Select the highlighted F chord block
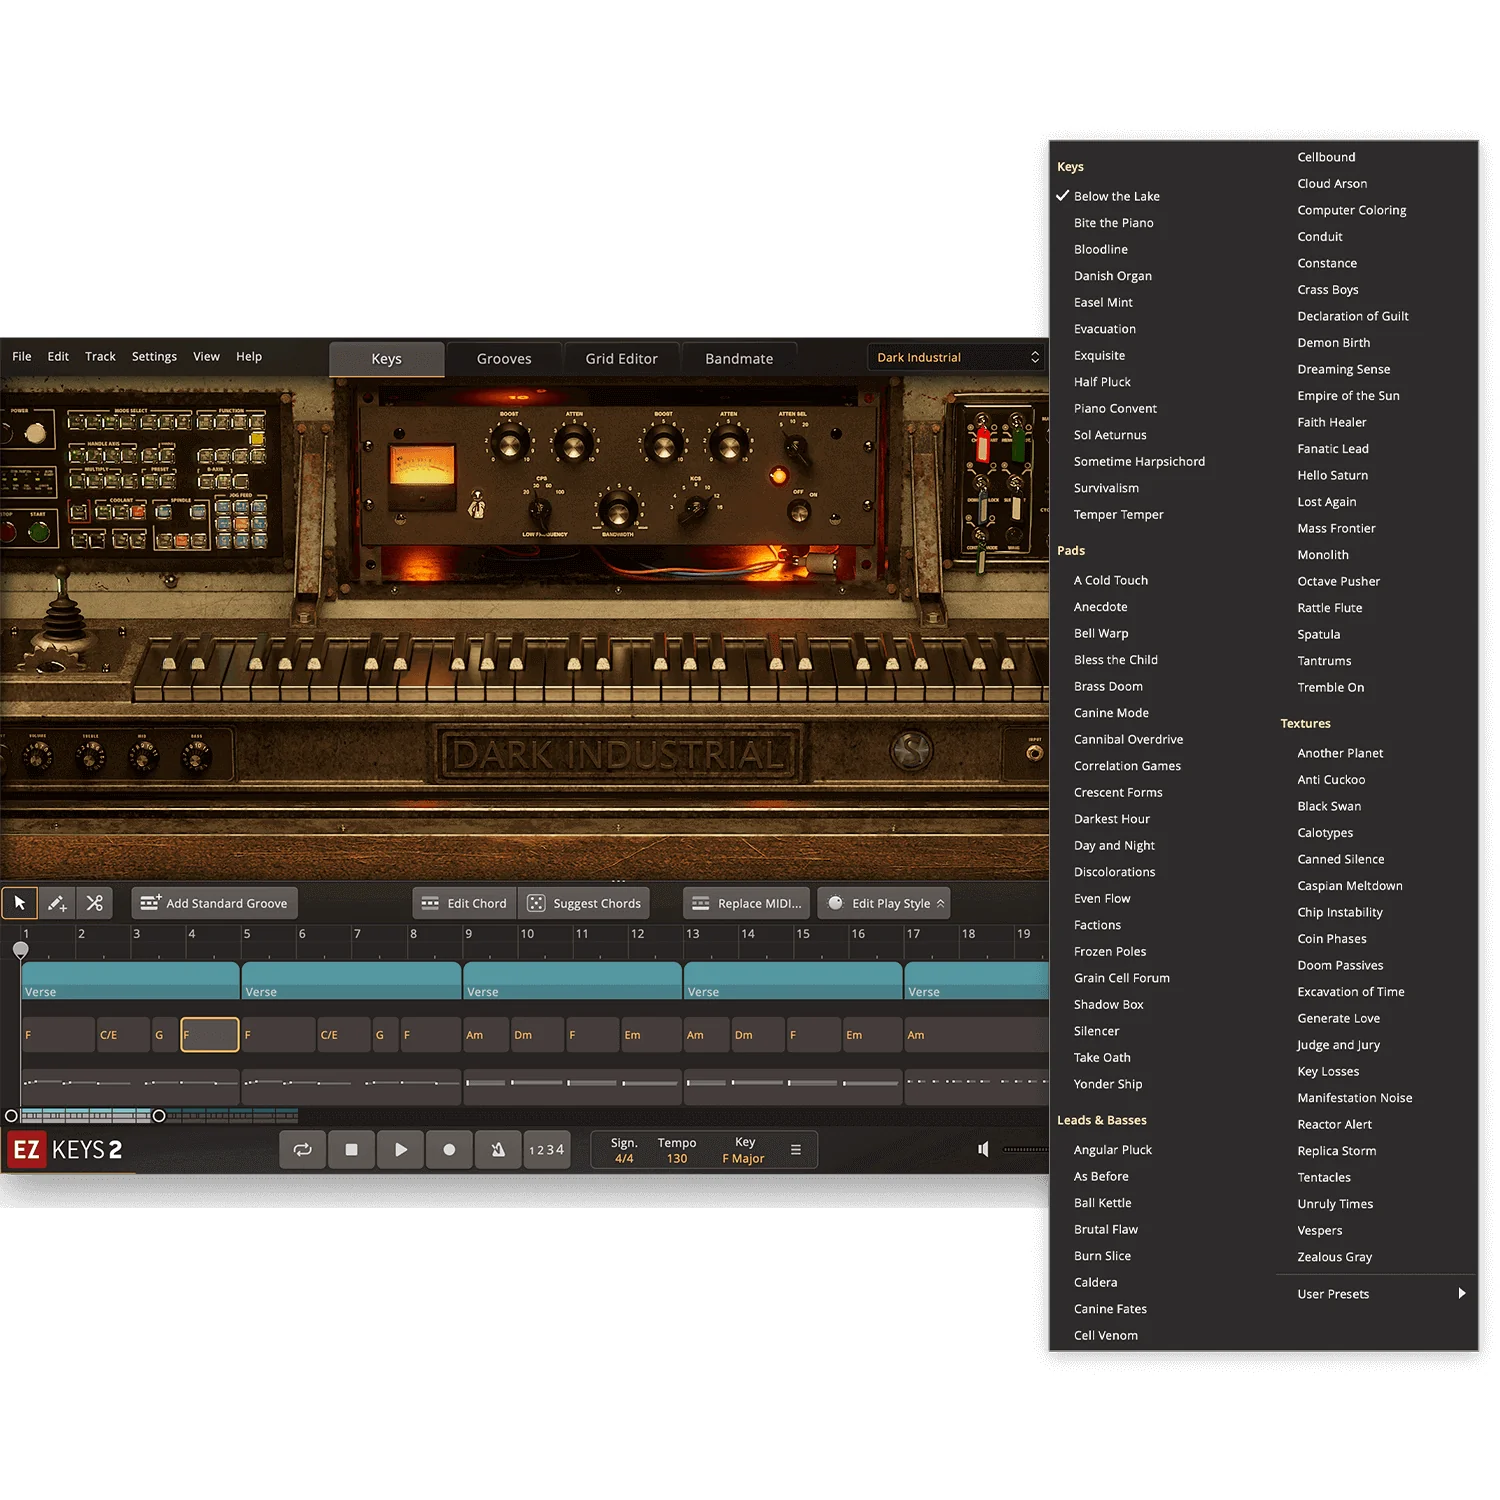This screenshot has width=1500, height=1500. (x=210, y=1035)
